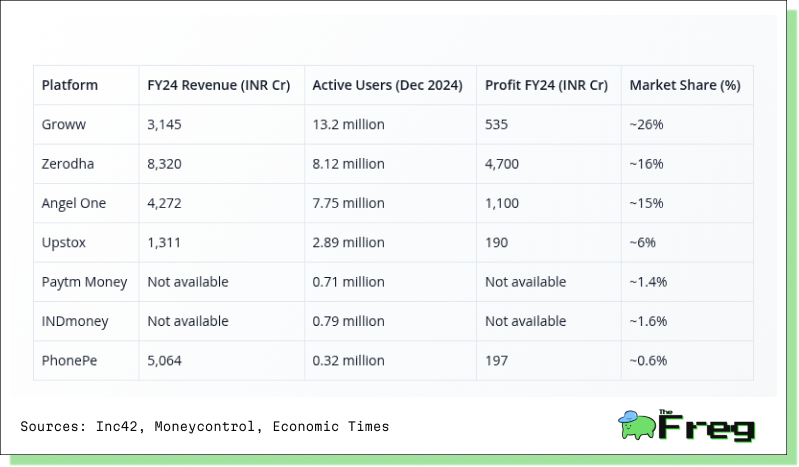Viewport: 799px width, 467px height.
Task: Click Angel One profit value 1,100
Action: (x=502, y=203)
